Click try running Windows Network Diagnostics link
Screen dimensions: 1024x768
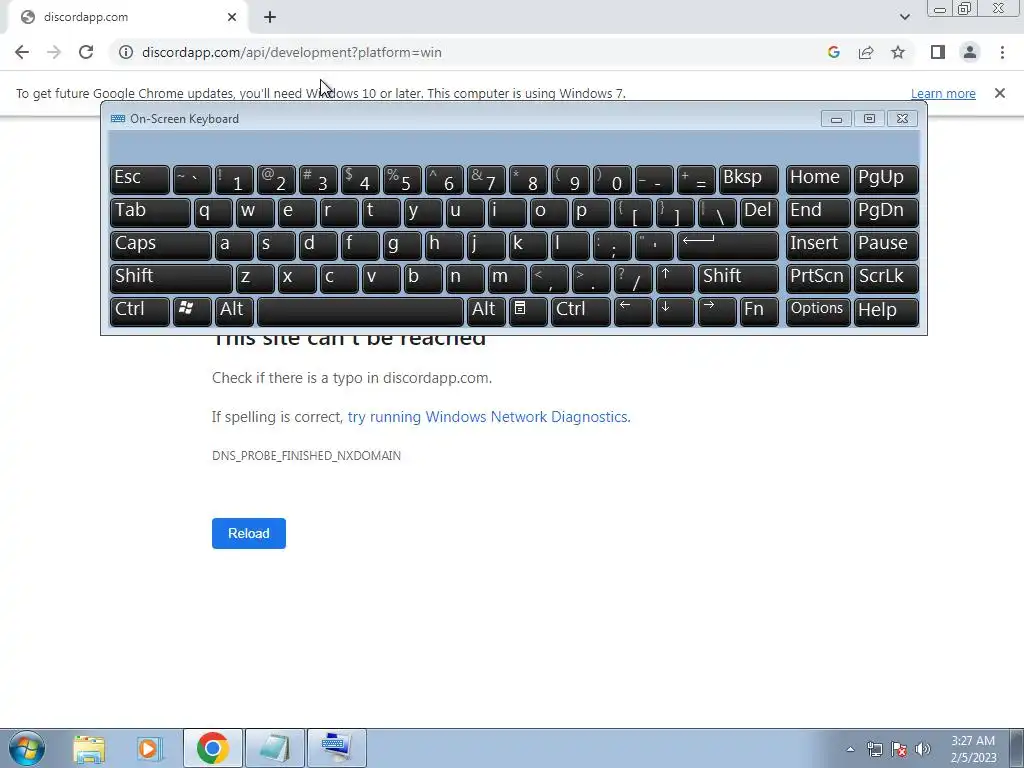(489, 417)
